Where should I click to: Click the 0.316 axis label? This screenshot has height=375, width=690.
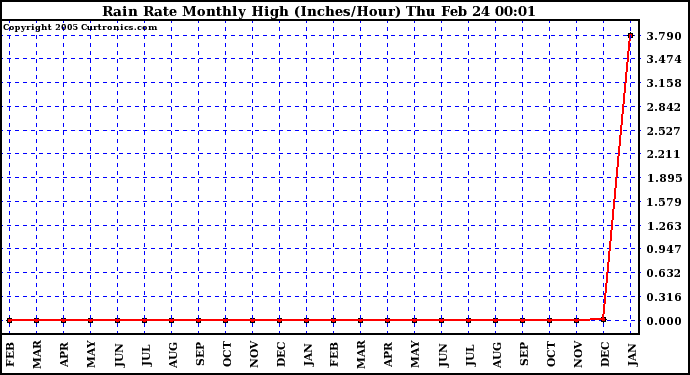pos(664,297)
